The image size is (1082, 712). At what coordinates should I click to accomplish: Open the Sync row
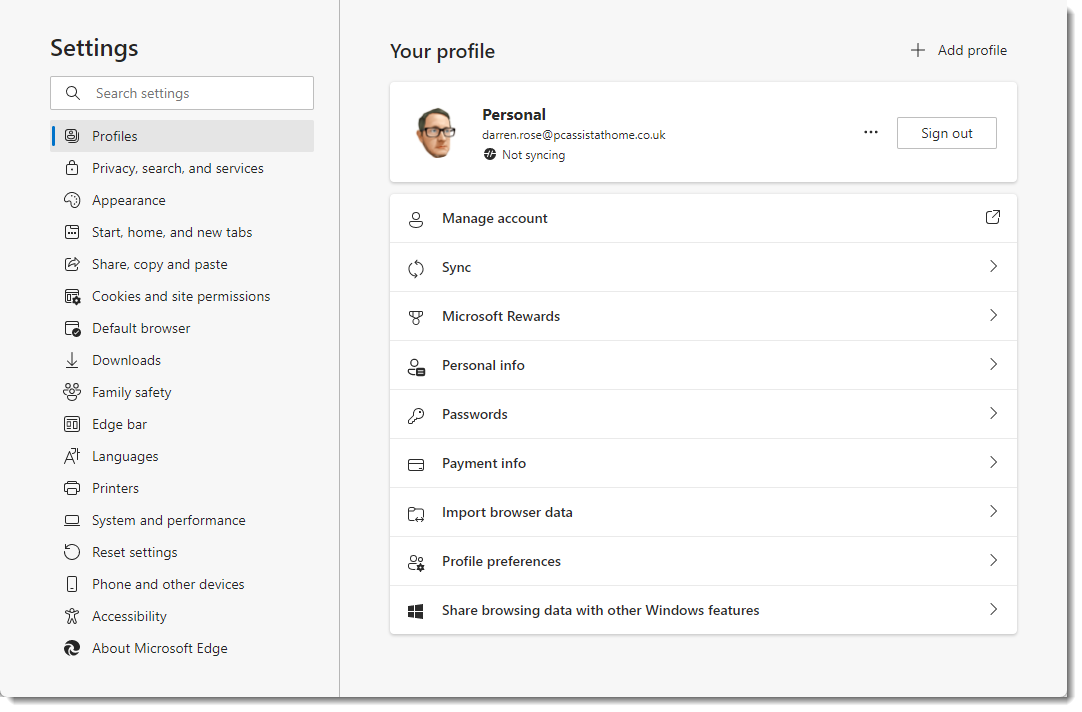point(703,267)
